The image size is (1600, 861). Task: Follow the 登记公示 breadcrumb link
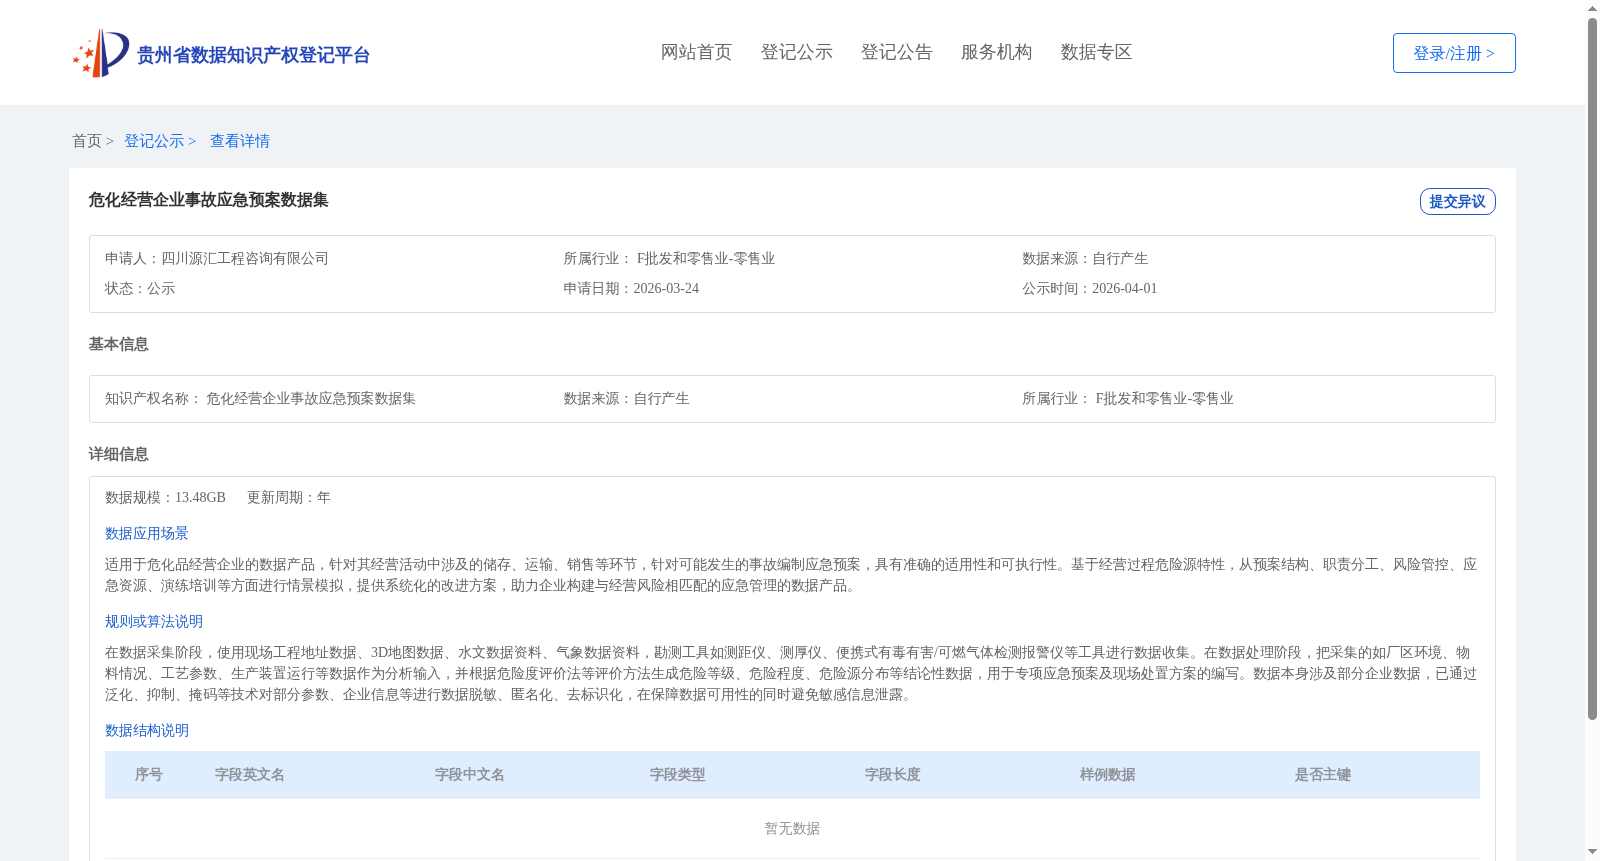pos(154,141)
